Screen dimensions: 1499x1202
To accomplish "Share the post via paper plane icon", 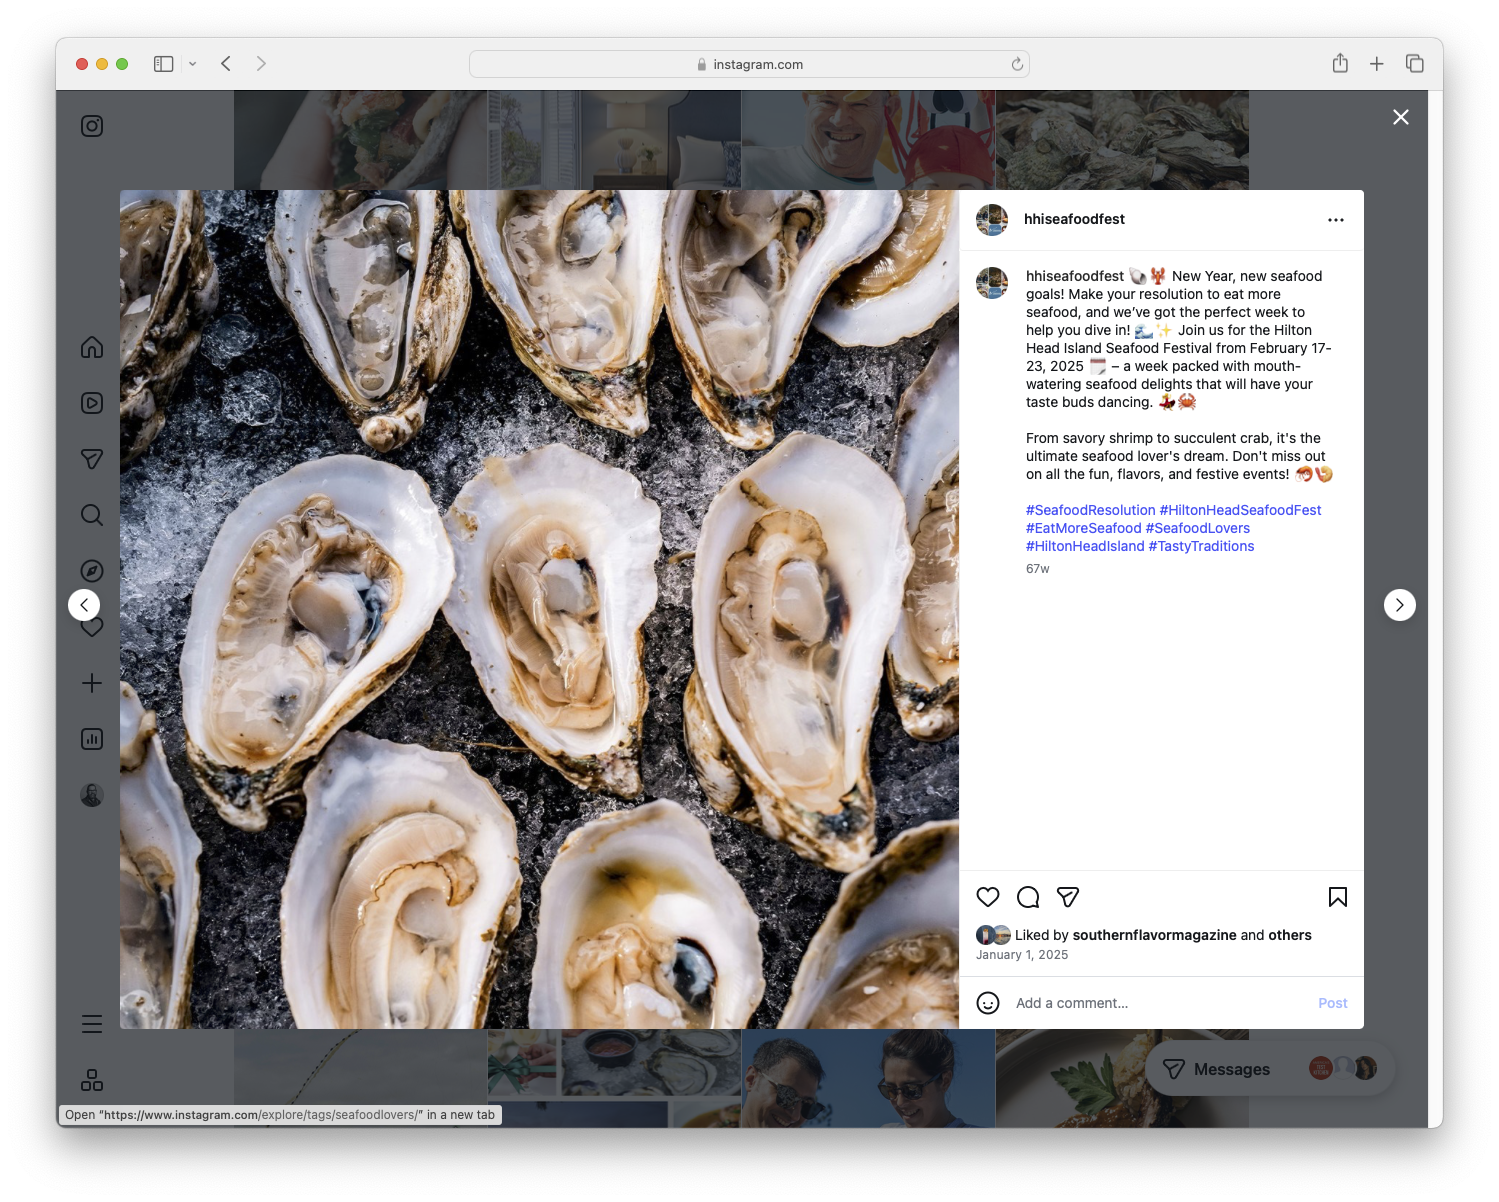I will [1068, 897].
